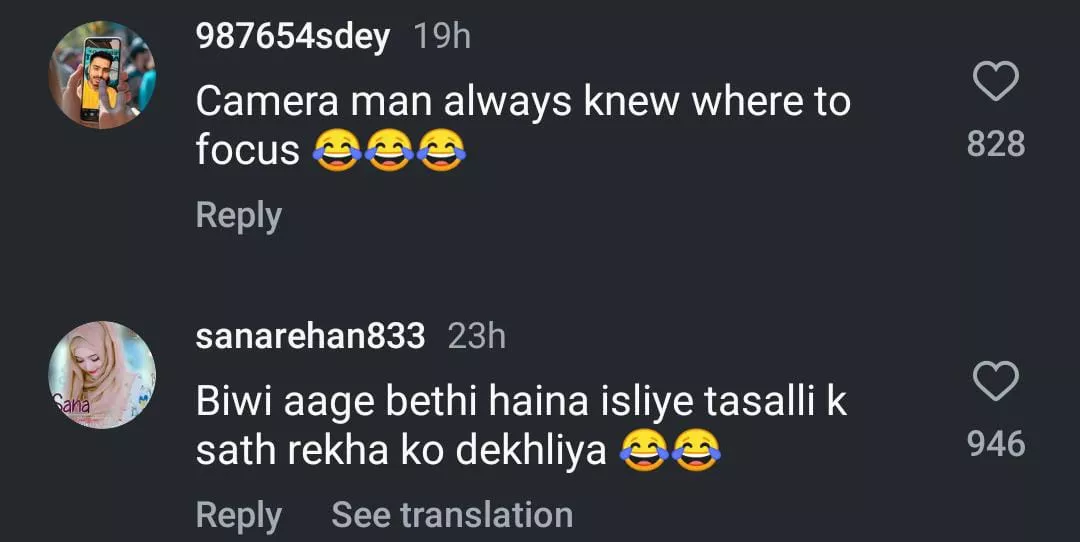Click See translation

click(452, 515)
